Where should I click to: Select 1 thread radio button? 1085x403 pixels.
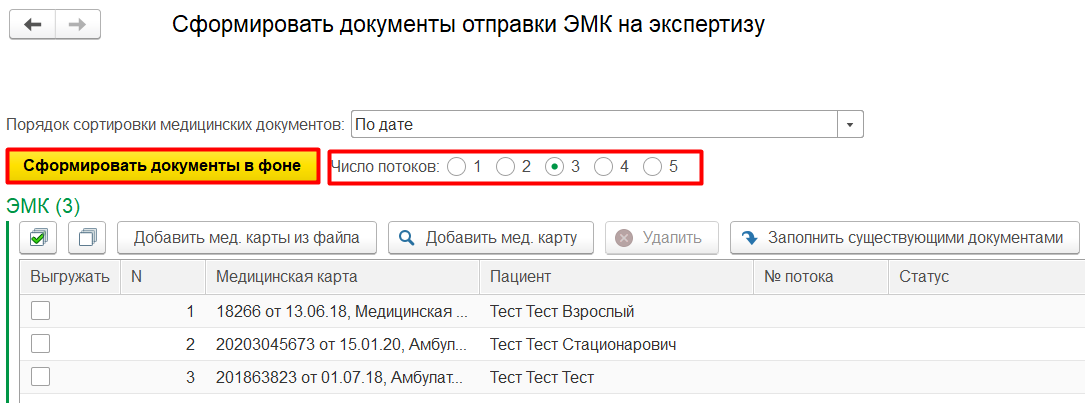point(457,167)
